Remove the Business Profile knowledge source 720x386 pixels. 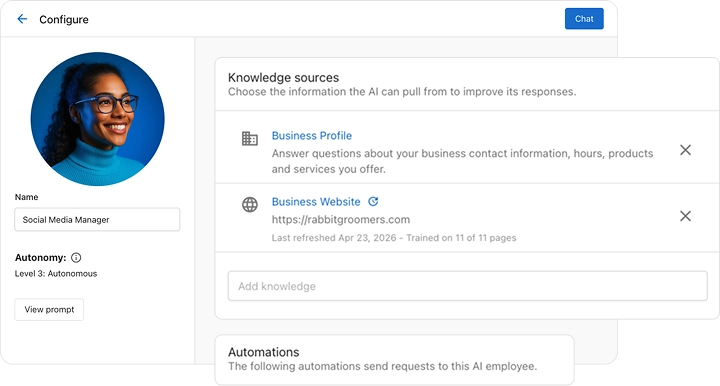coord(686,150)
